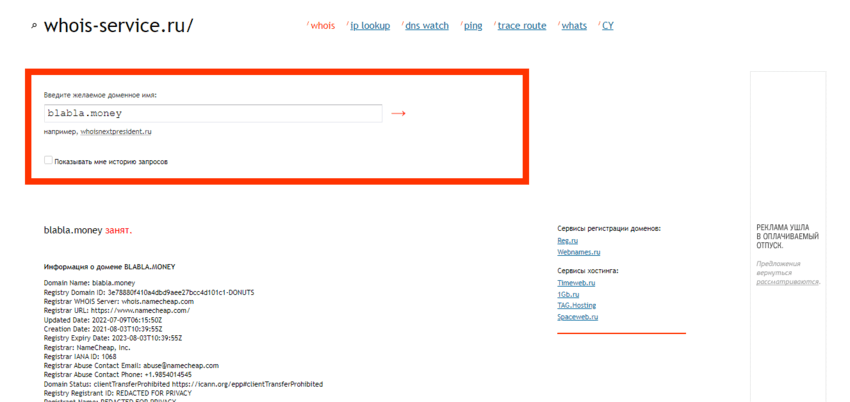Open the whats navigation link
The image size is (850, 402).
574,26
